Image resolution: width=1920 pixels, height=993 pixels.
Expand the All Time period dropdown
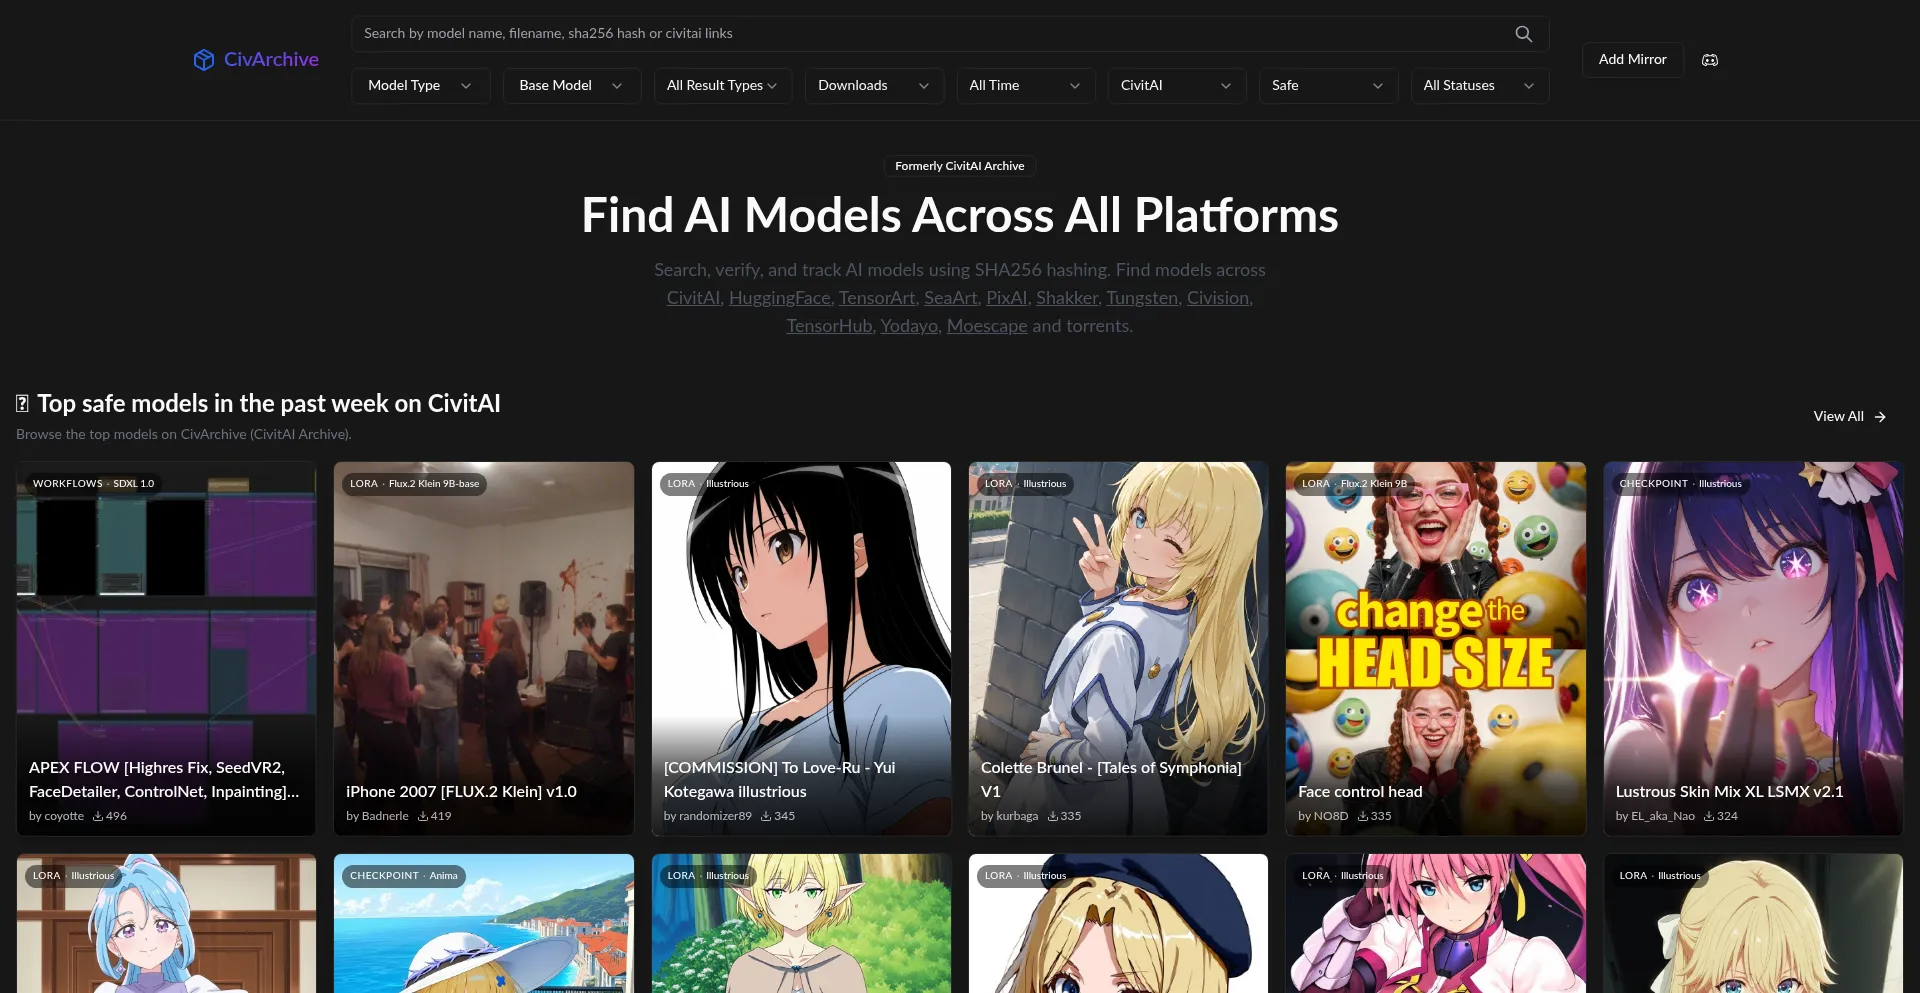click(1025, 86)
